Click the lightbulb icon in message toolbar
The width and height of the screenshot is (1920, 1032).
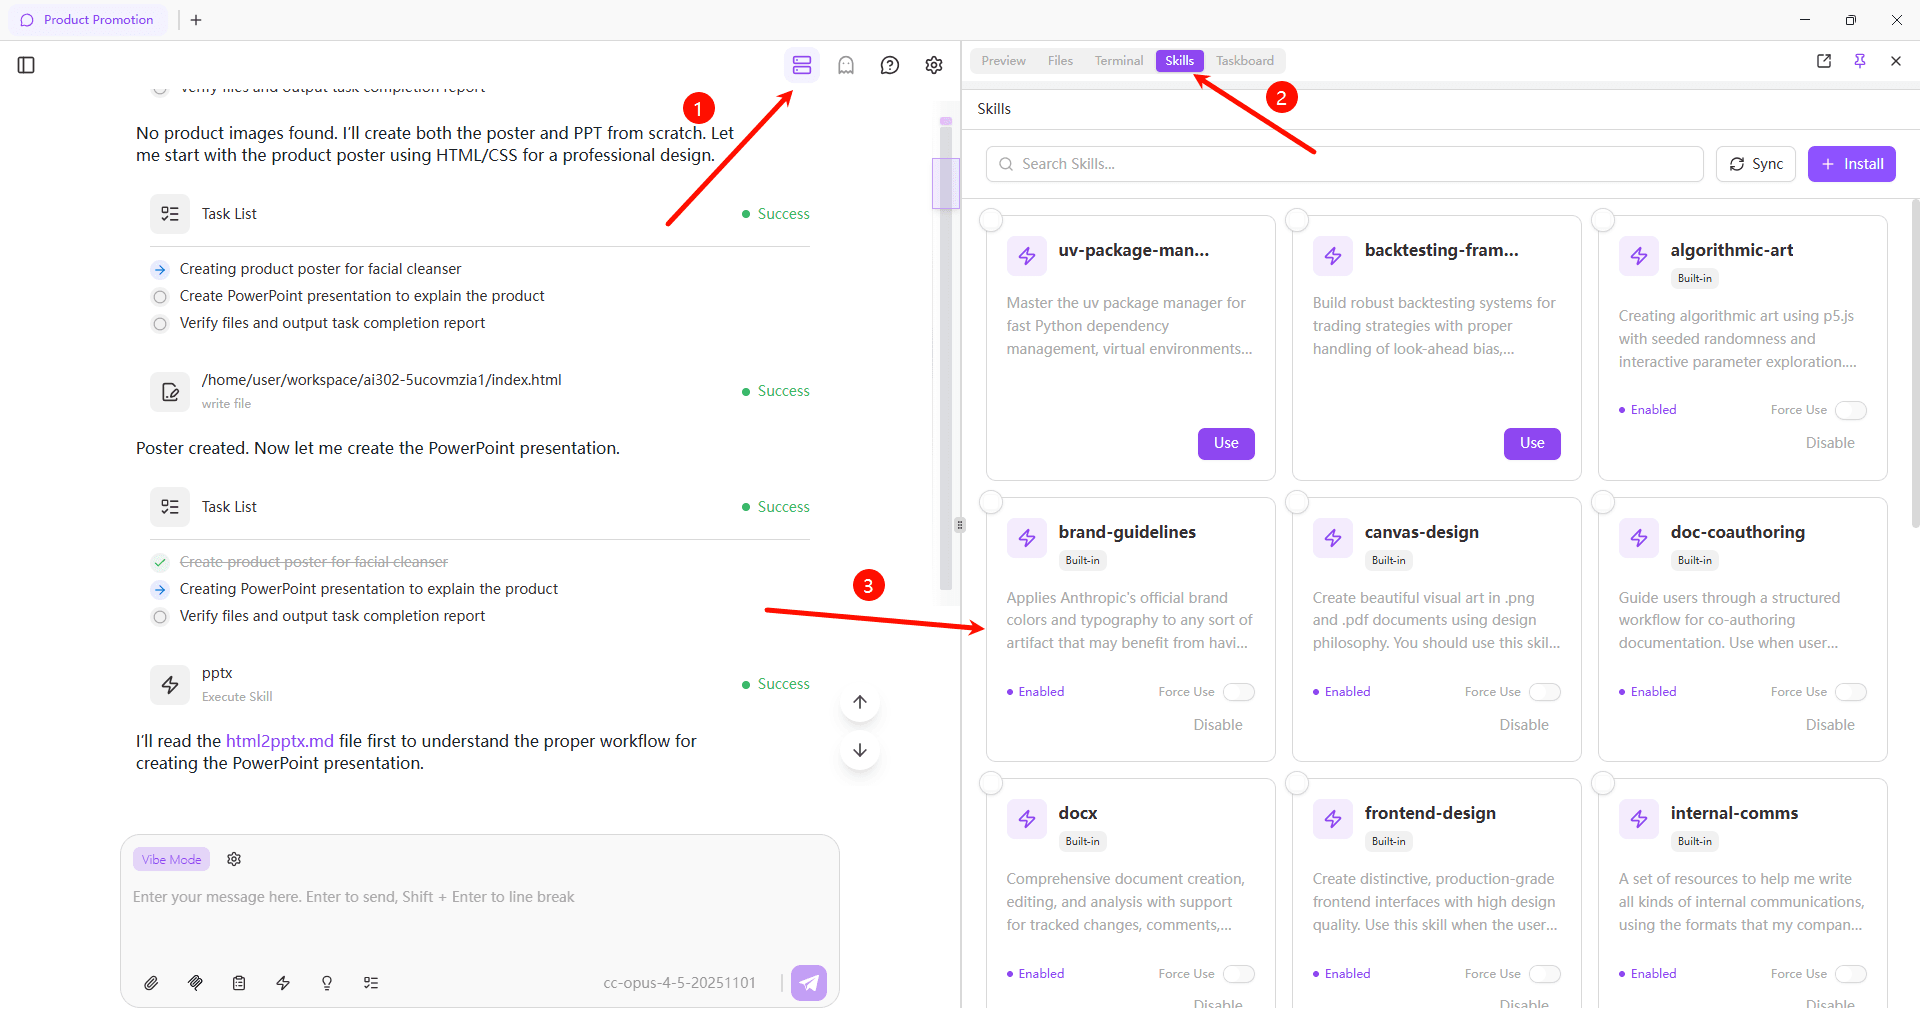[327, 983]
